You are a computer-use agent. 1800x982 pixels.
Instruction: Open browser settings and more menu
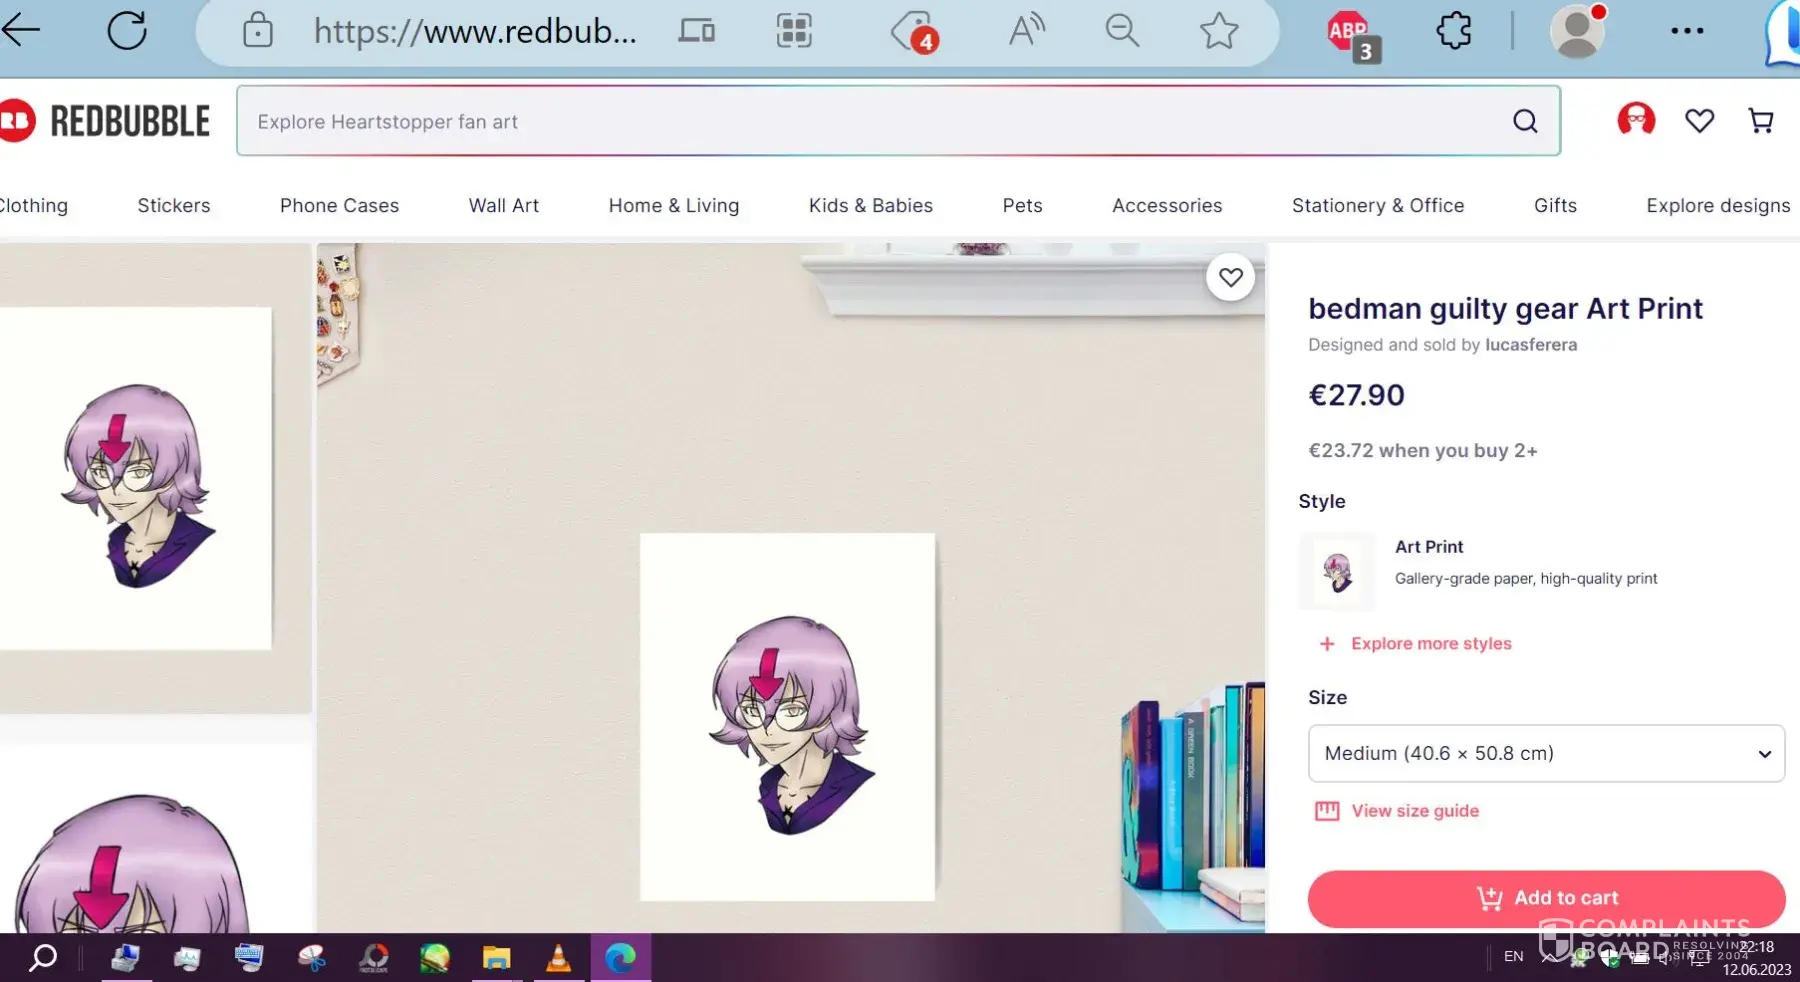point(1687,31)
